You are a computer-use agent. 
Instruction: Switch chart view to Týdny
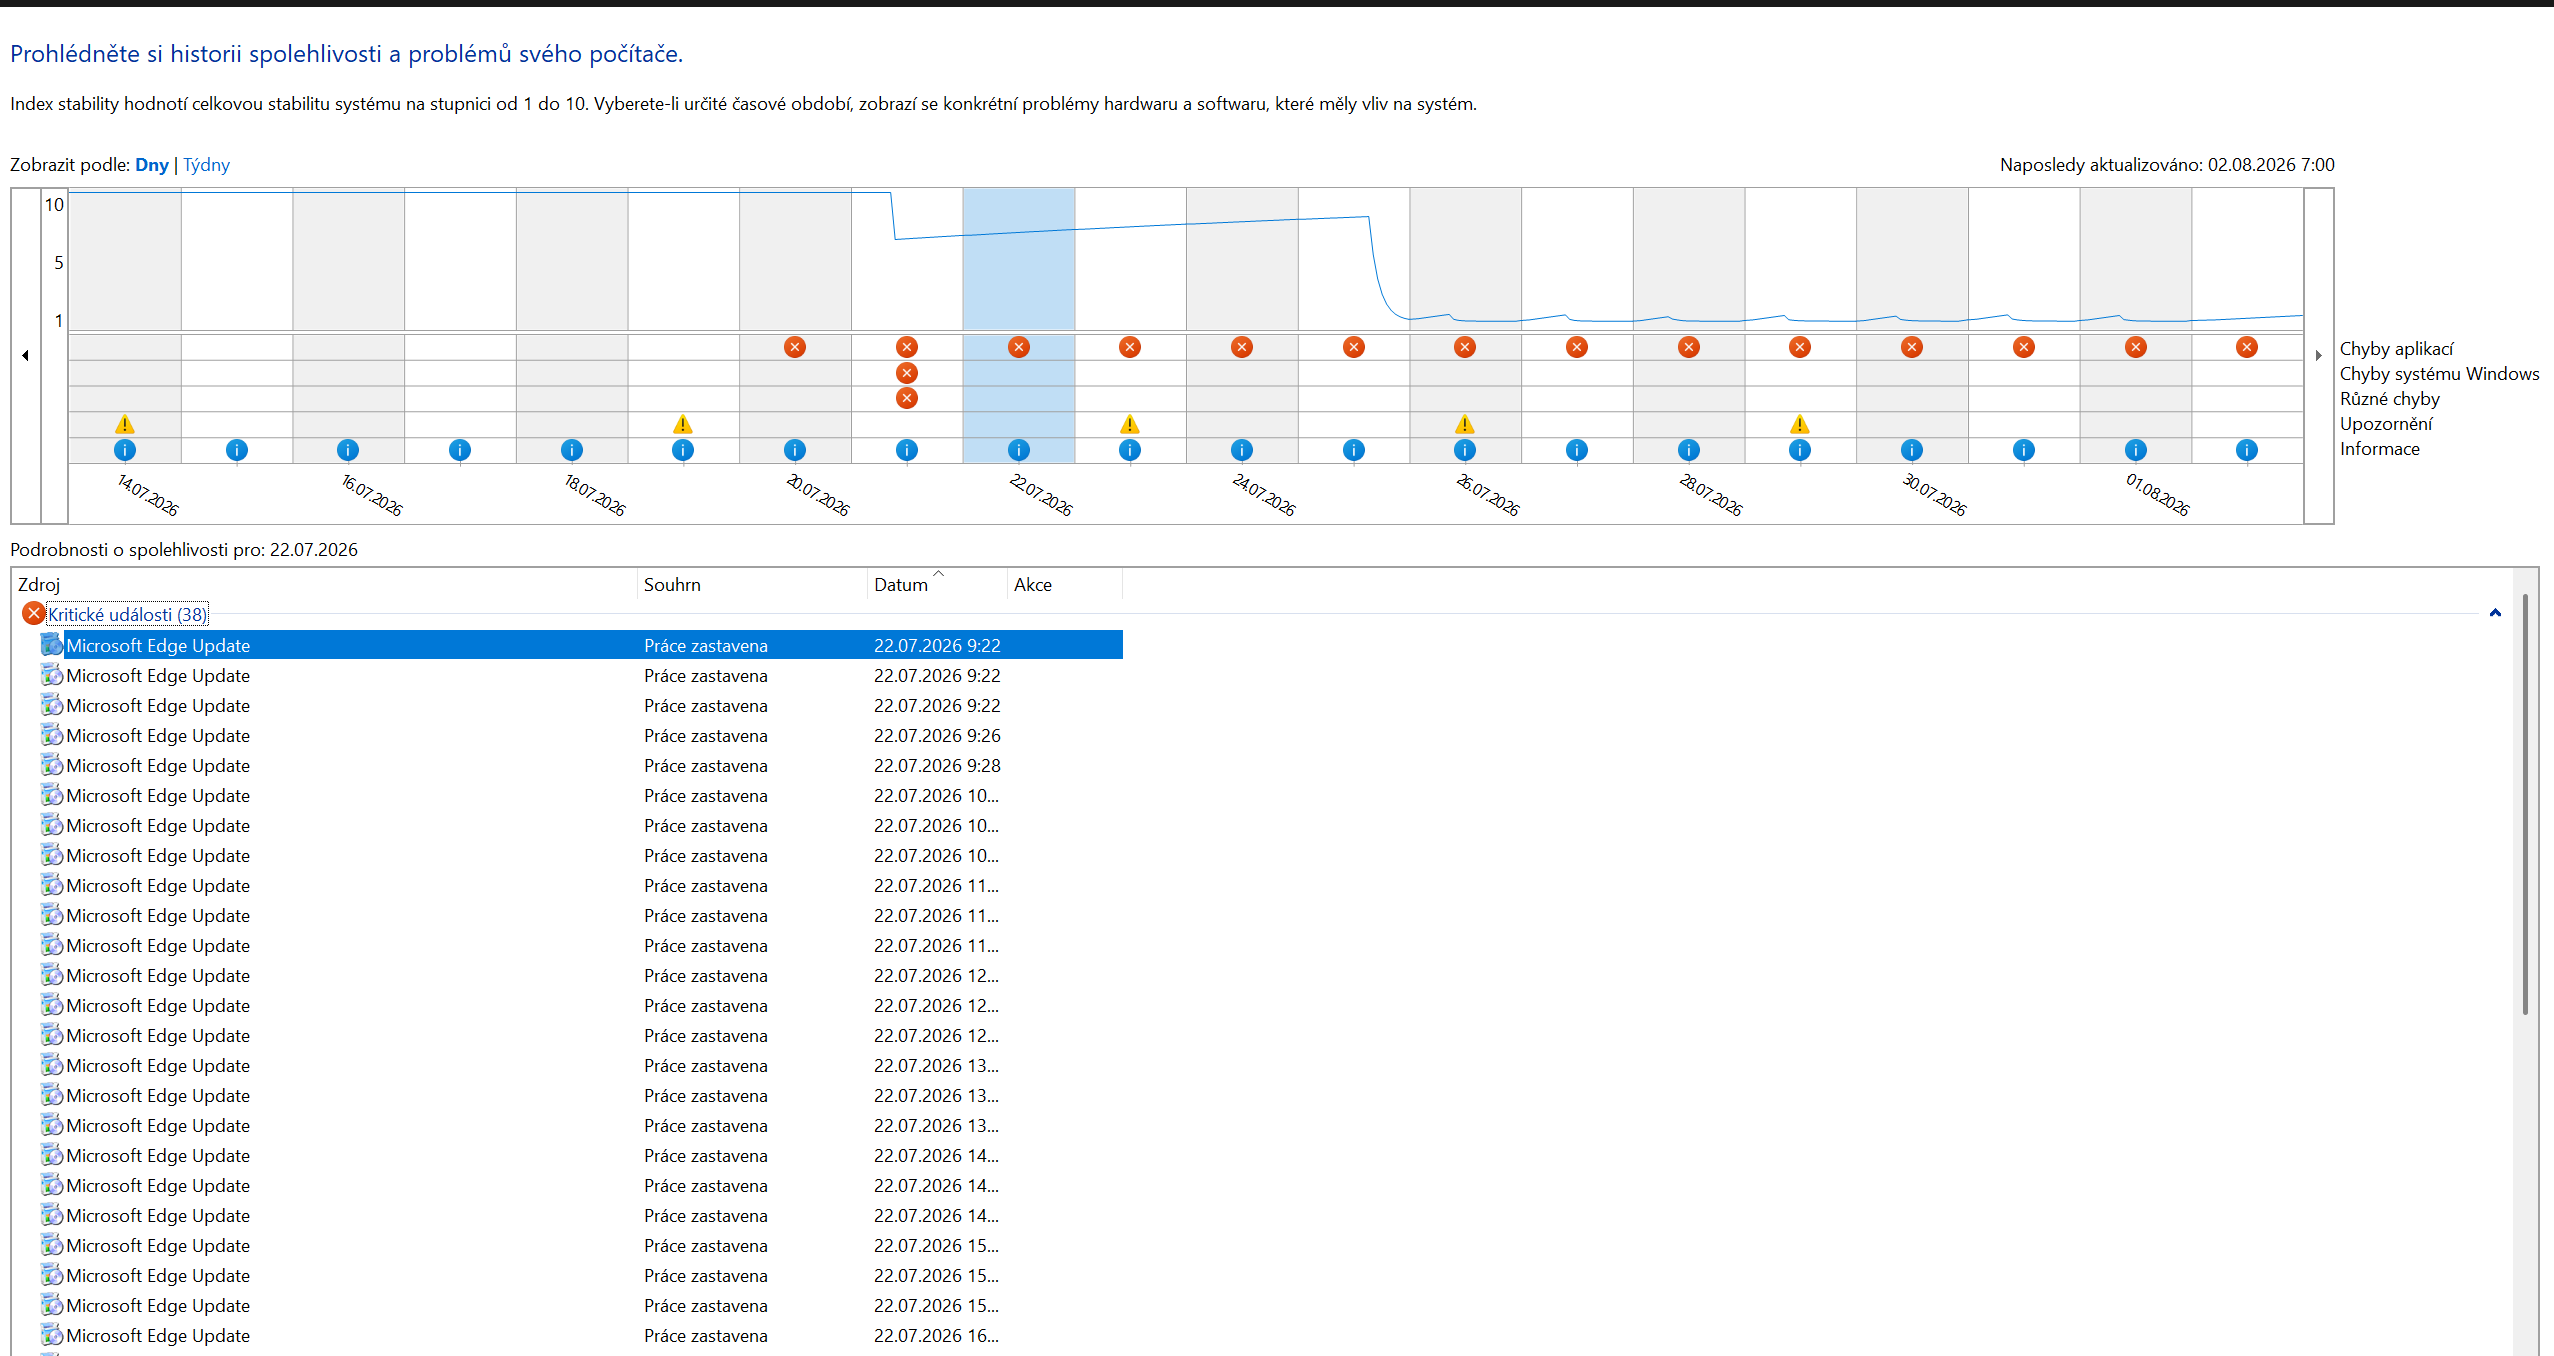[x=206, y=165]
